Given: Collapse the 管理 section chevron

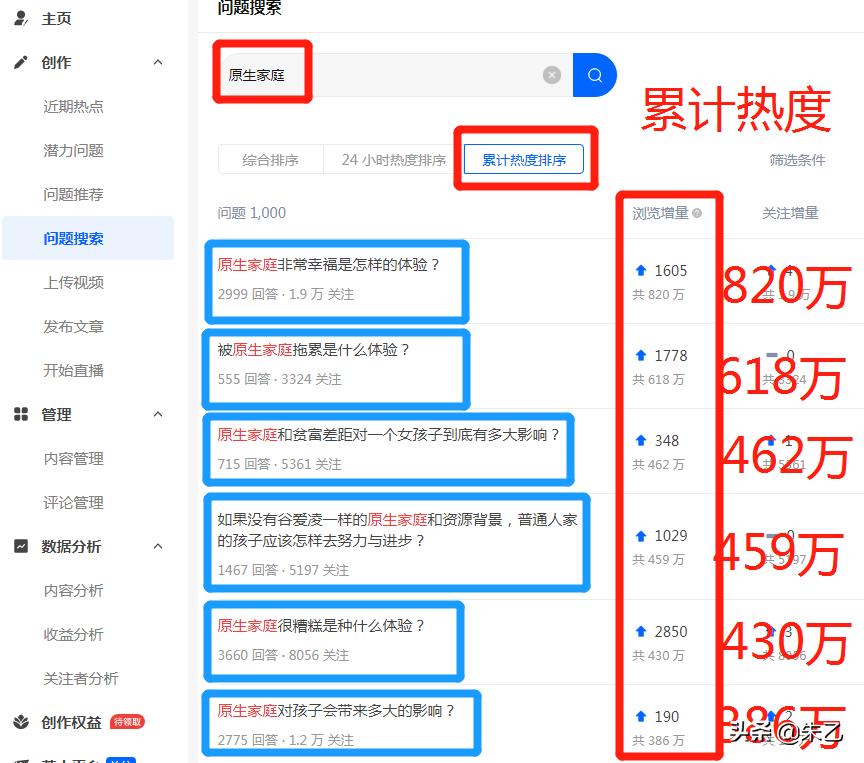Looking at the screenshot, I should tap(156, 414).
